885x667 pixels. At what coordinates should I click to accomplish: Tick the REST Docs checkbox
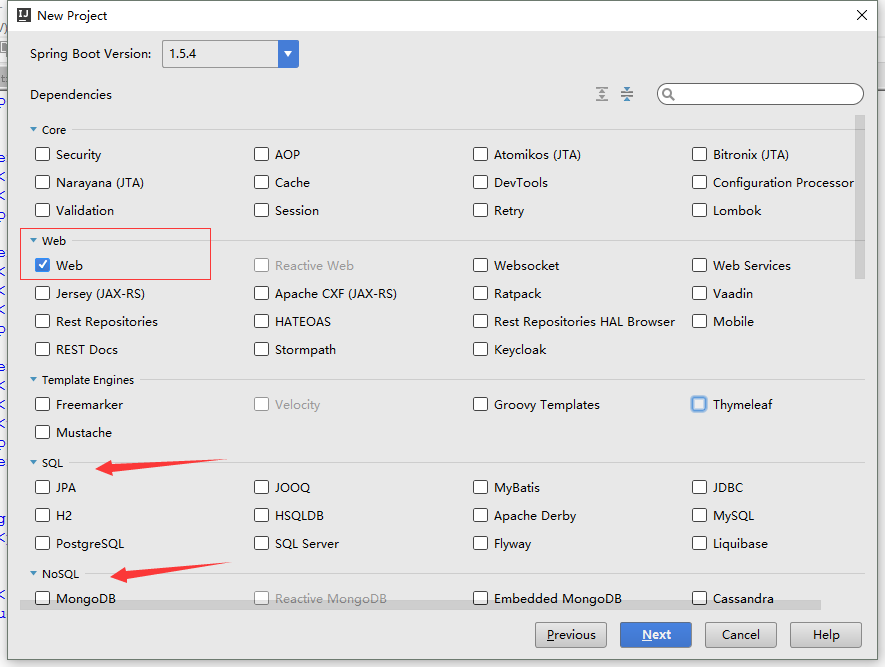click(x=42, y=349)
